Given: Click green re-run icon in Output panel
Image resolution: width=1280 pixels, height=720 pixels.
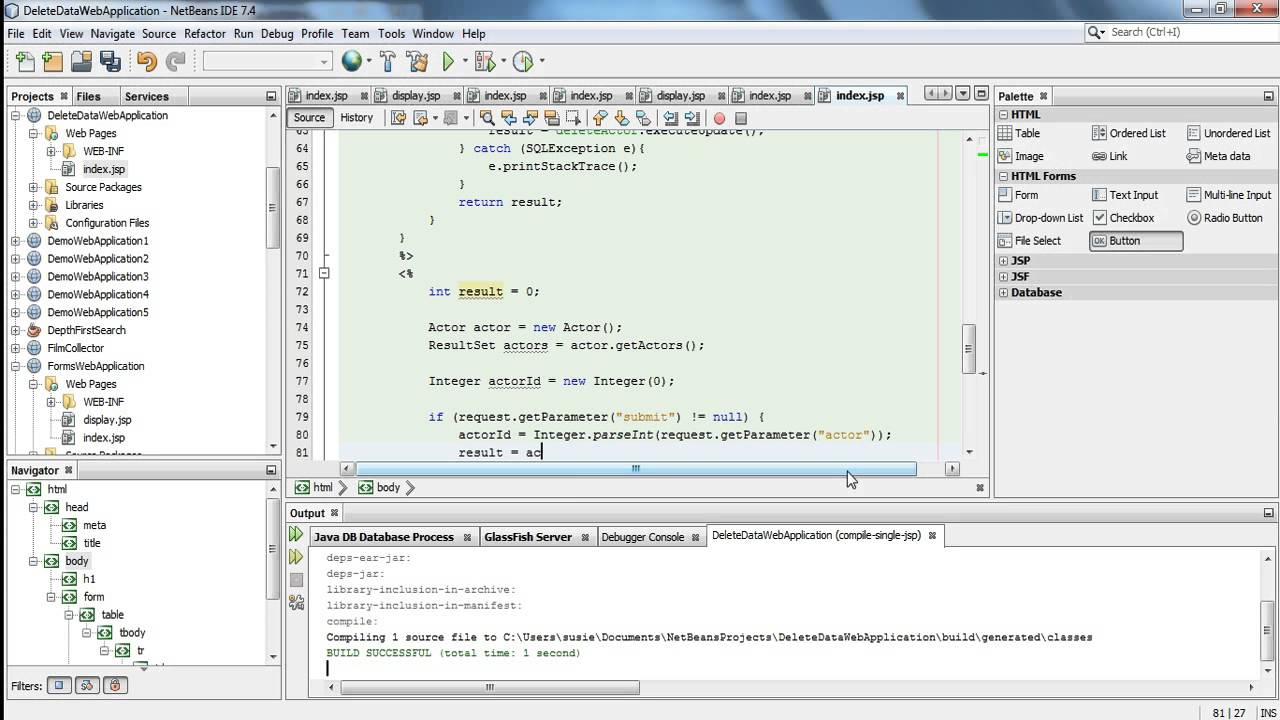Looking at the screenshot, I should tap(296, 535).
